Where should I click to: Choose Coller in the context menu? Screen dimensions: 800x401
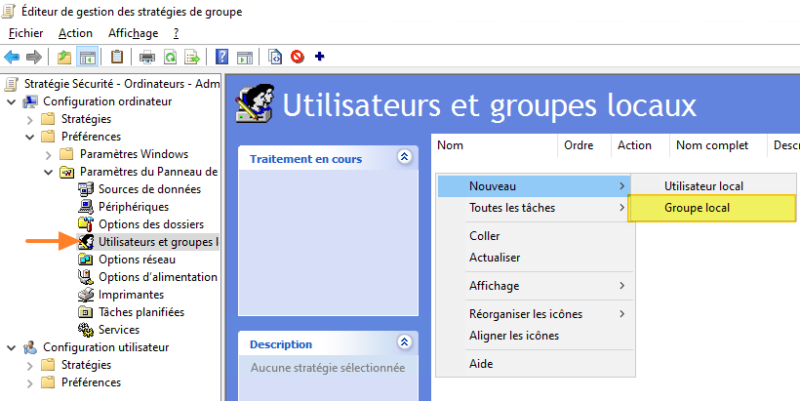534,236
